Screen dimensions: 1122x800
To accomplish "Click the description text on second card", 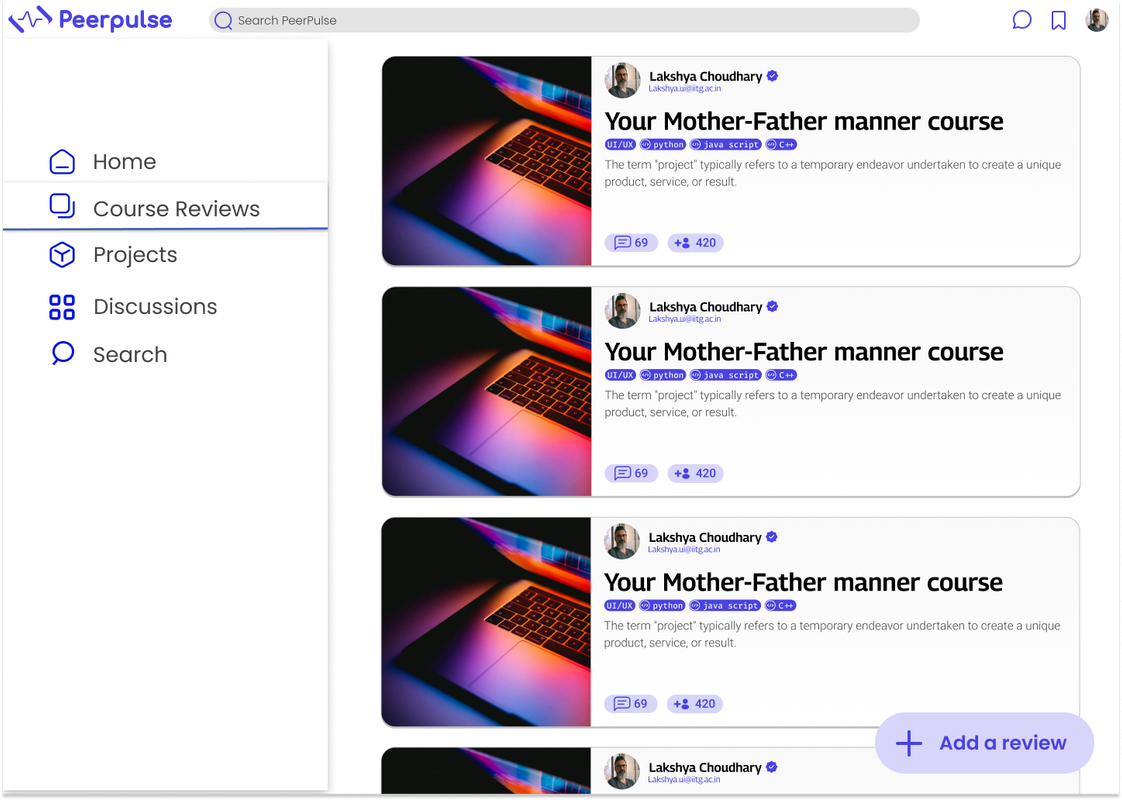I will (833, 404).
